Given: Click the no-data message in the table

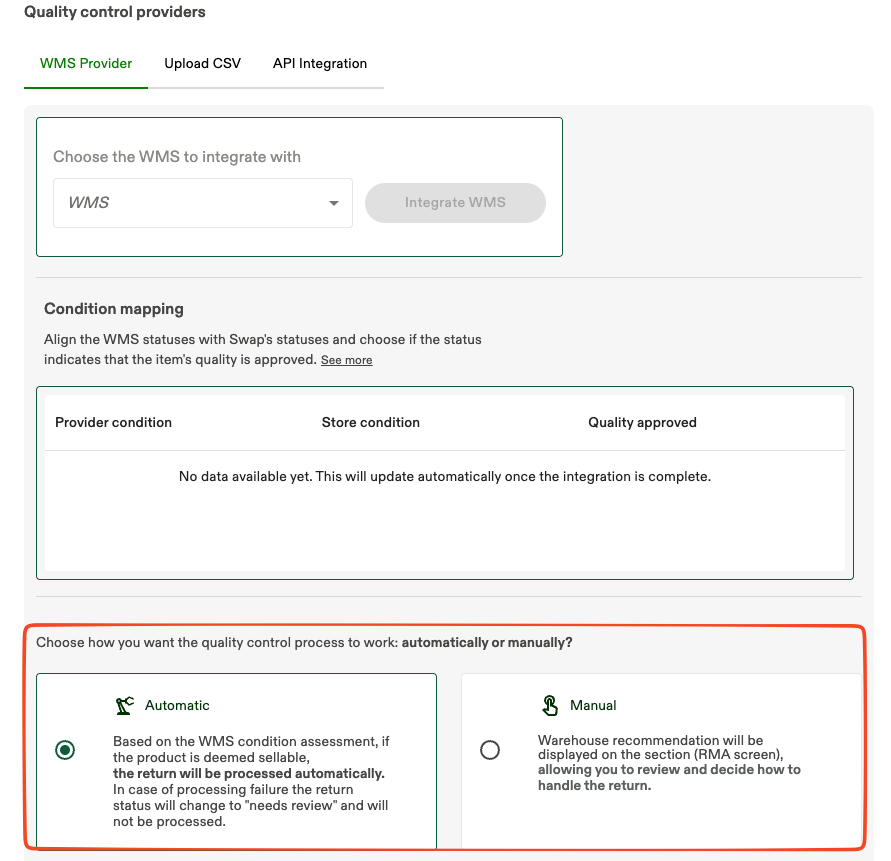Looking at the screenshot, I should pyautogui.click(x=445, y=476).
